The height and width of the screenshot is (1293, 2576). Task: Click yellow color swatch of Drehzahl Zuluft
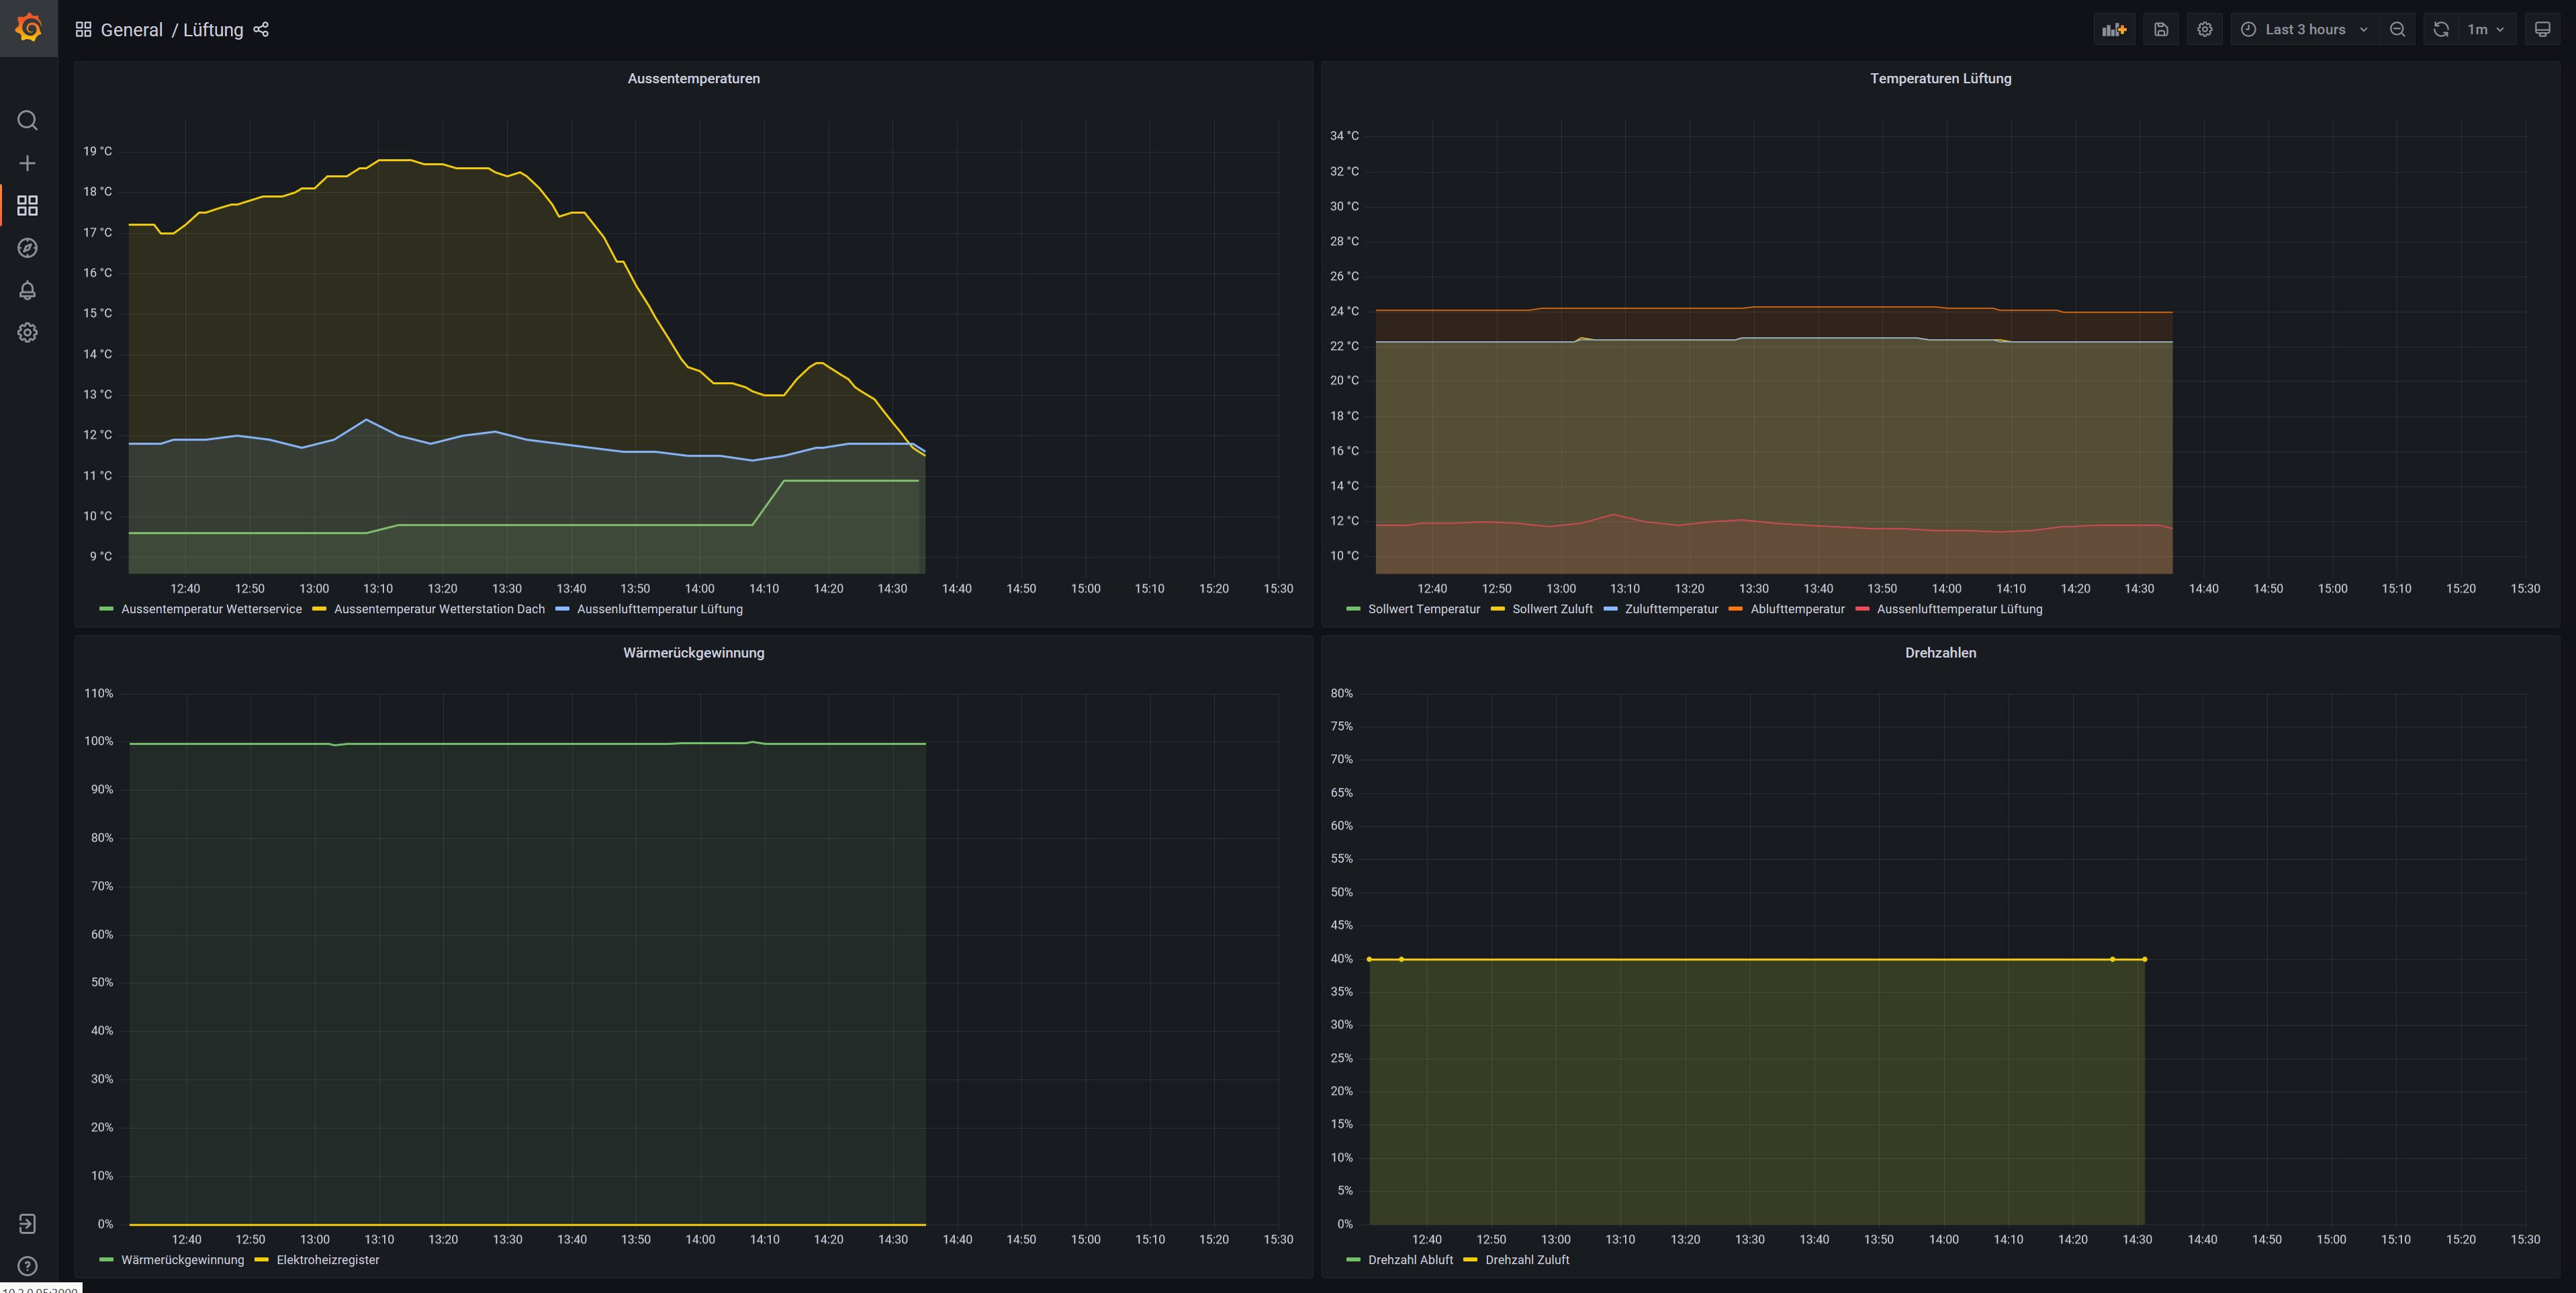pyautogui.click(x=1470, y=1260)
